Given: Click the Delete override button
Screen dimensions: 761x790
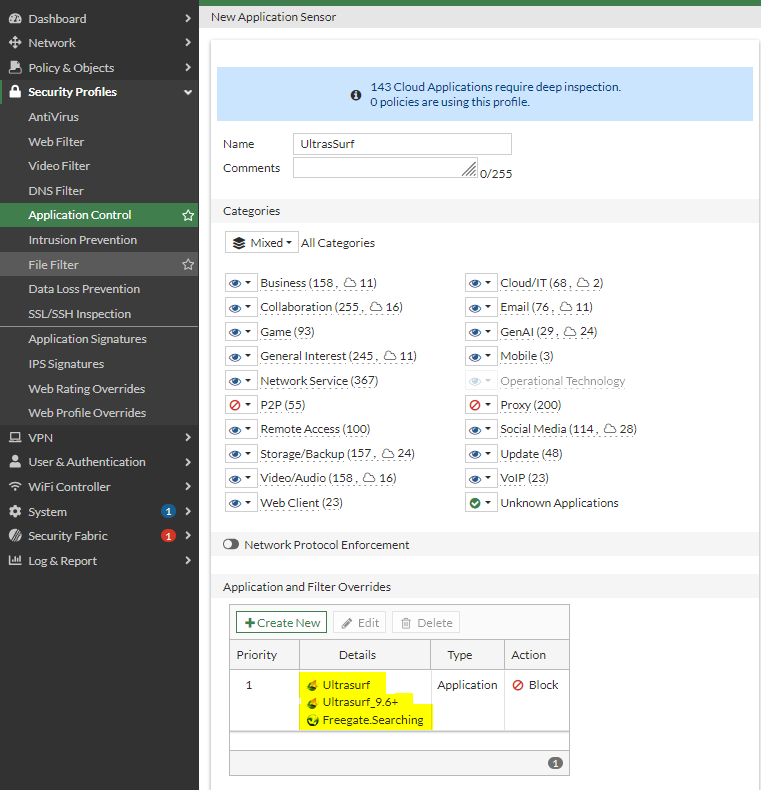Looking at the screenshot, I should 426,623.
